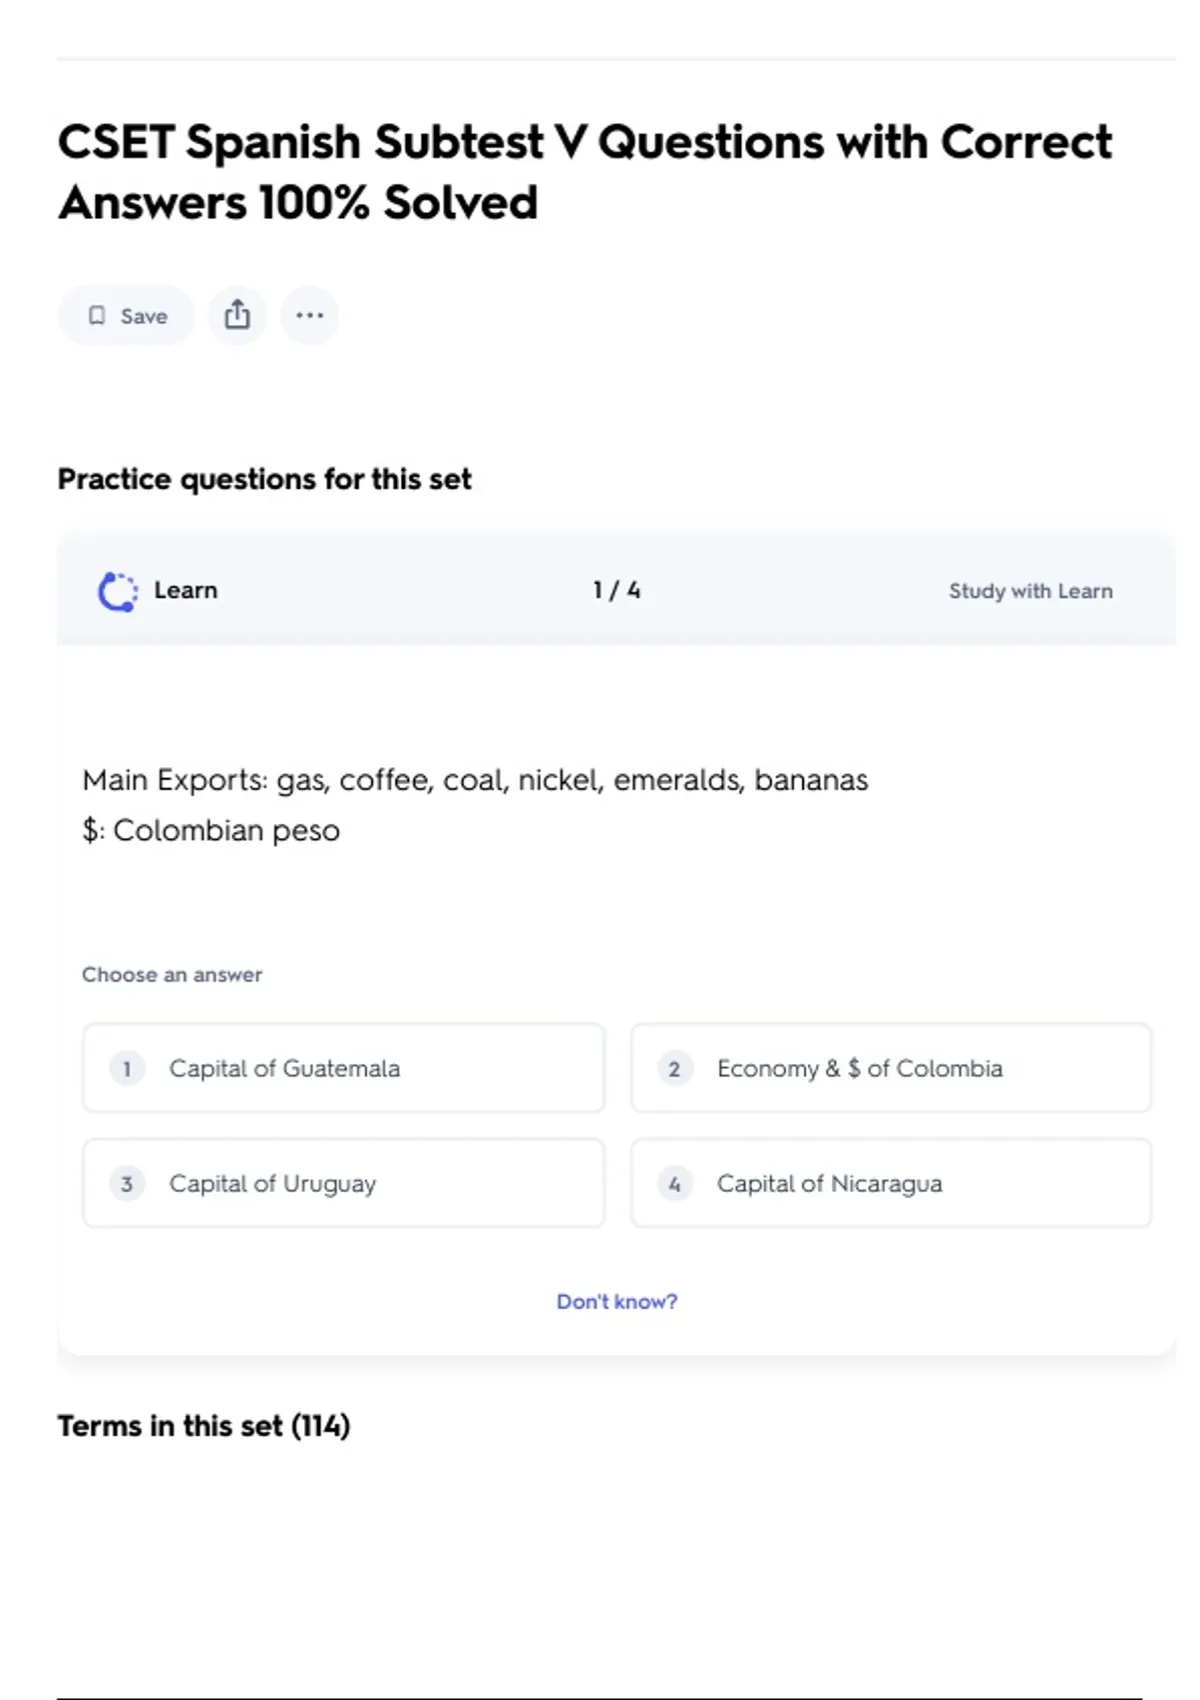The height and width of the screenshot is (1700, 1200).
Task: Click the number 2 badge icon
Action: [674, 1069]
